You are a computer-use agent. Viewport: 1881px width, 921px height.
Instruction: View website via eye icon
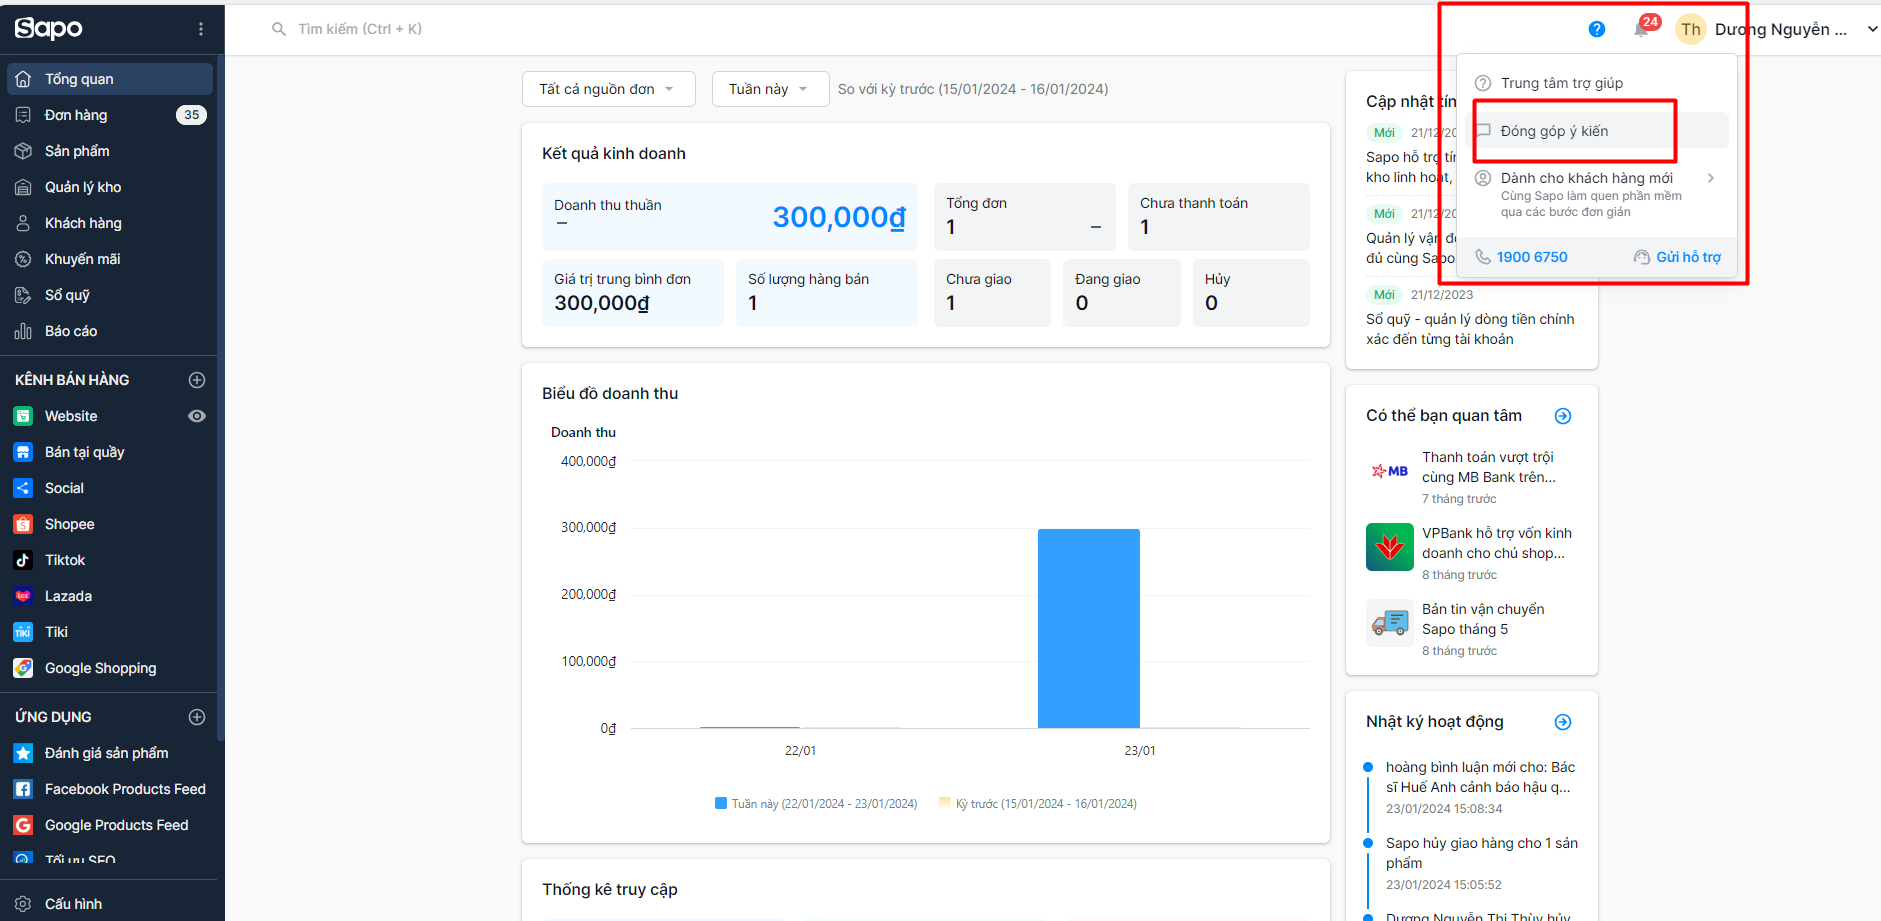coord(197,416)
